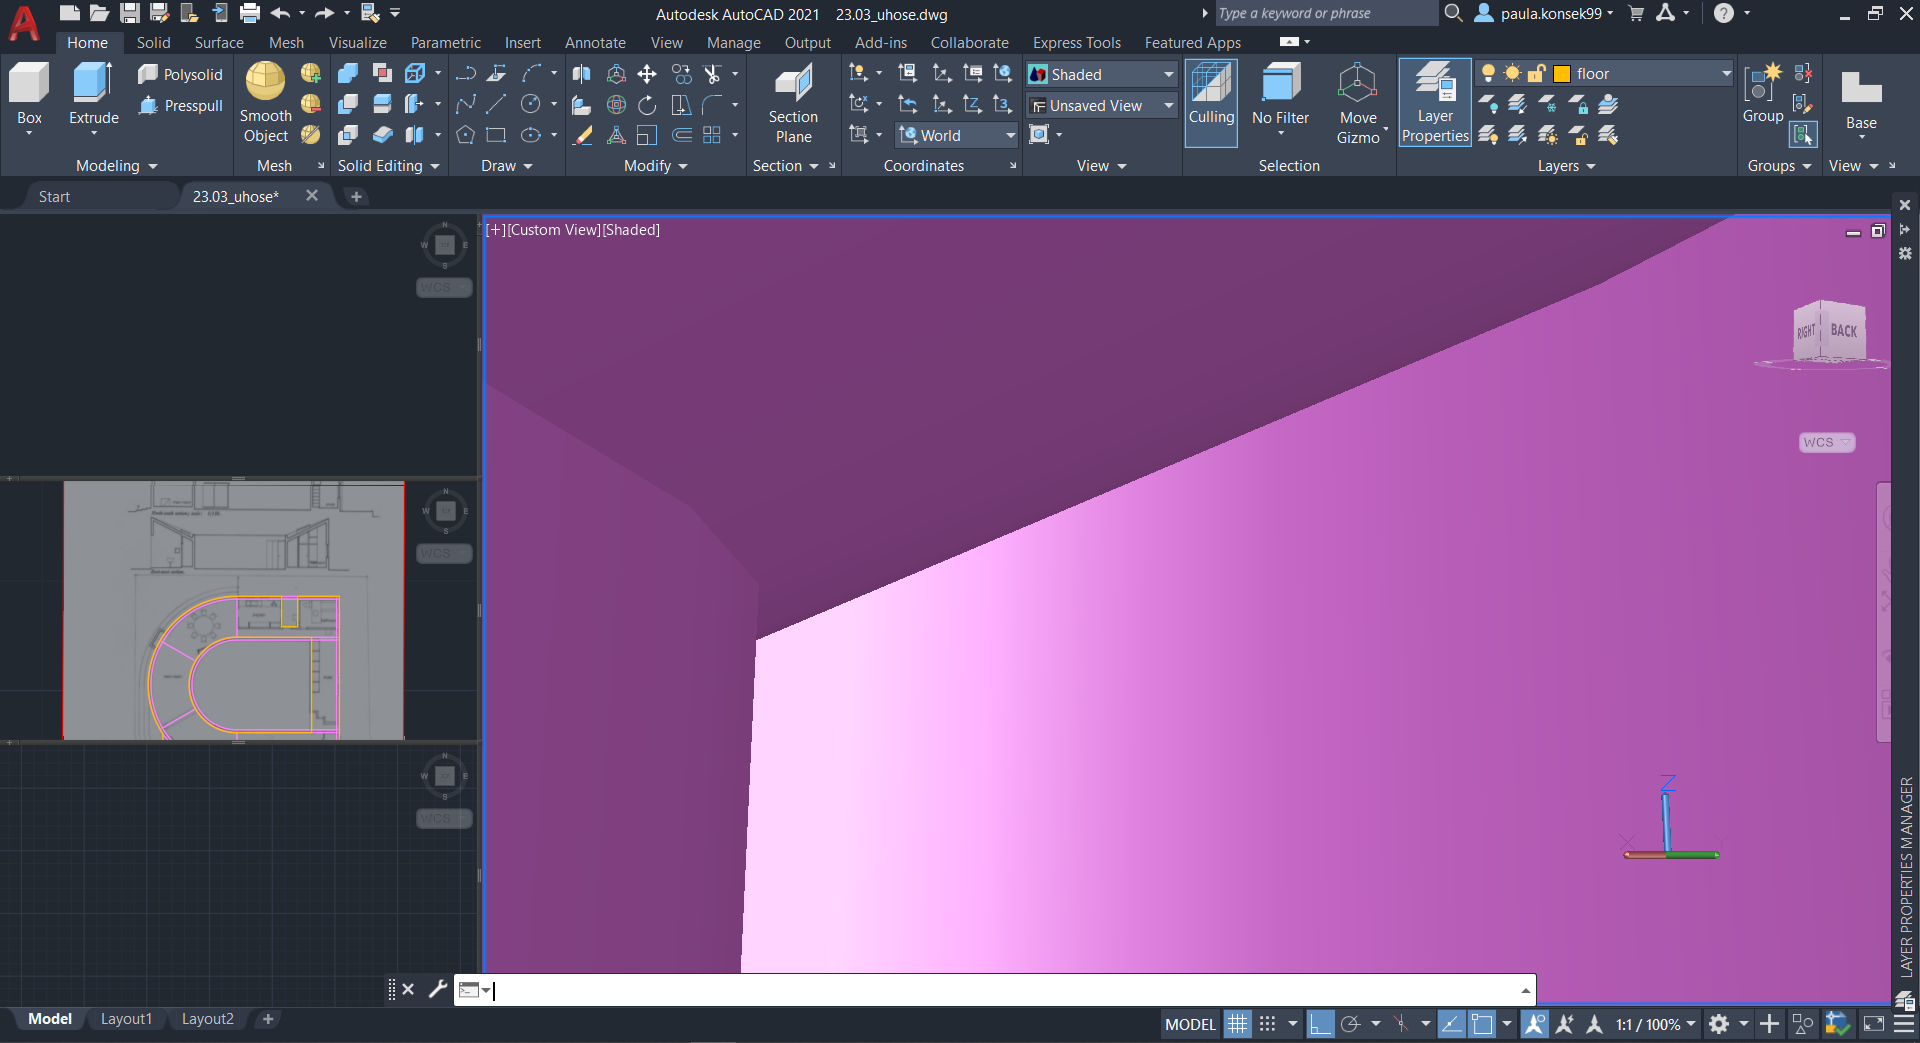The height and width of the screenshot is (1043, 1920).
Task: Click the [Custom View] viewport label
Action: [553, 230]
